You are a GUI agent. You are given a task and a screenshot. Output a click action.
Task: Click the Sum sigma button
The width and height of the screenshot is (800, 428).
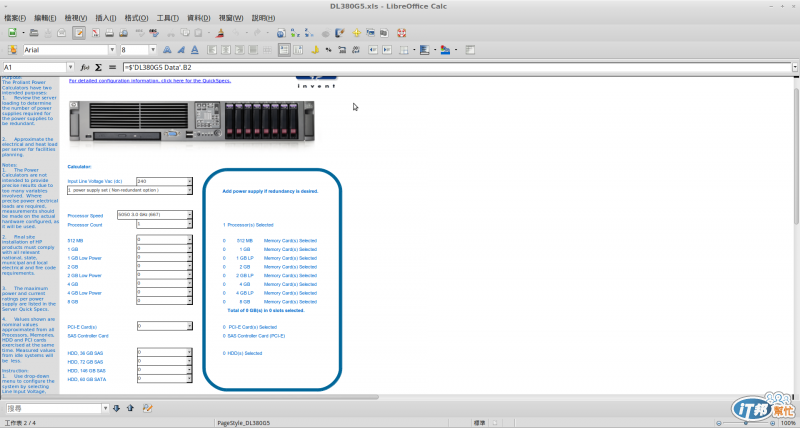[x=98, y=67]
